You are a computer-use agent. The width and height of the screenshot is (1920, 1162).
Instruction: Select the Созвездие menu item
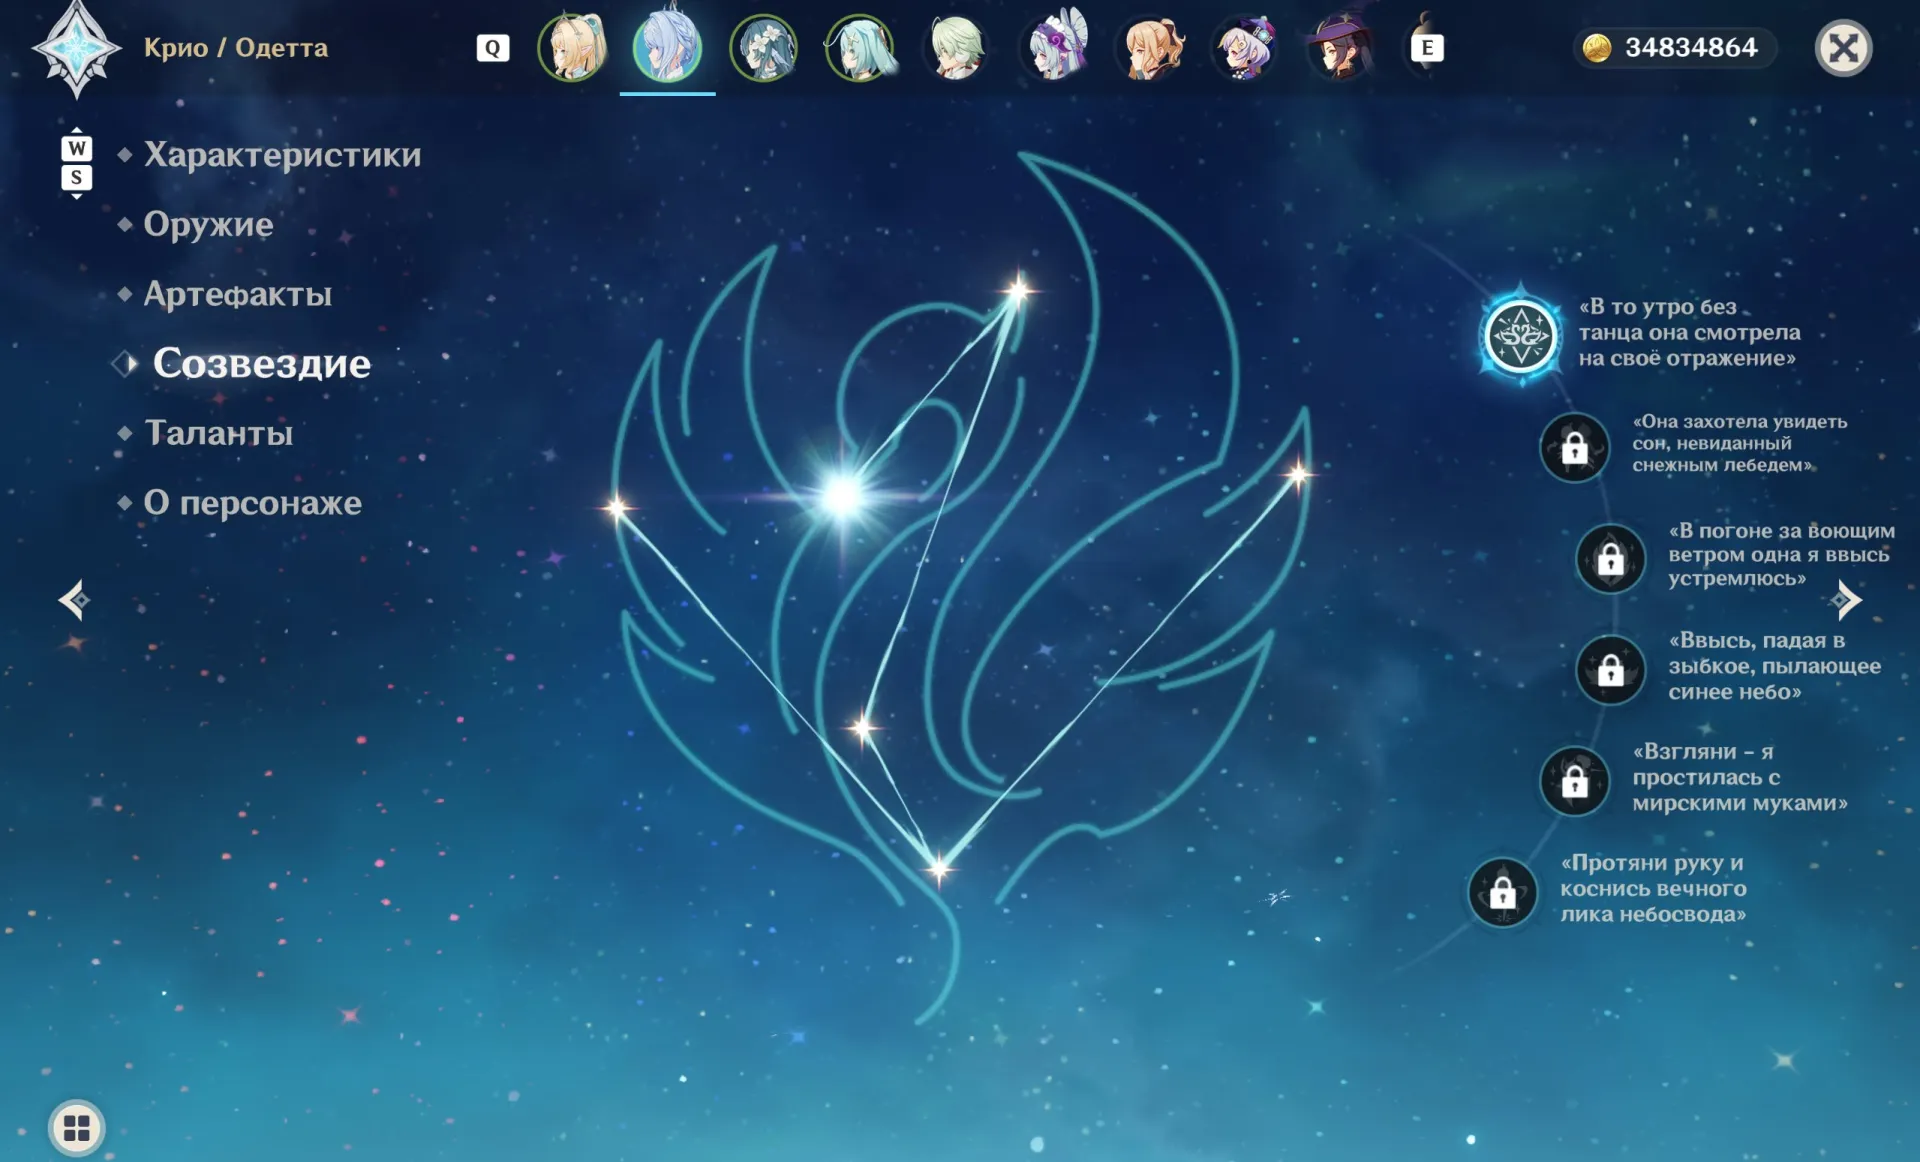(x=261, y=363)
